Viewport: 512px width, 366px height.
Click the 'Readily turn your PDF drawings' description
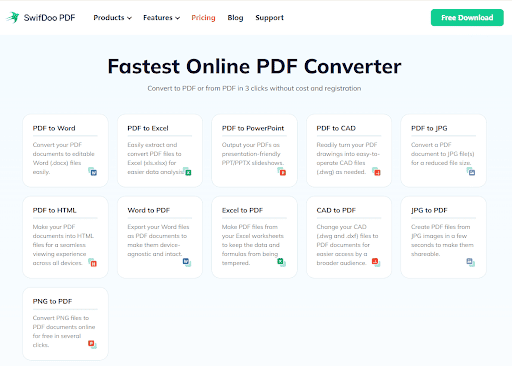click(x=348, y=158)
